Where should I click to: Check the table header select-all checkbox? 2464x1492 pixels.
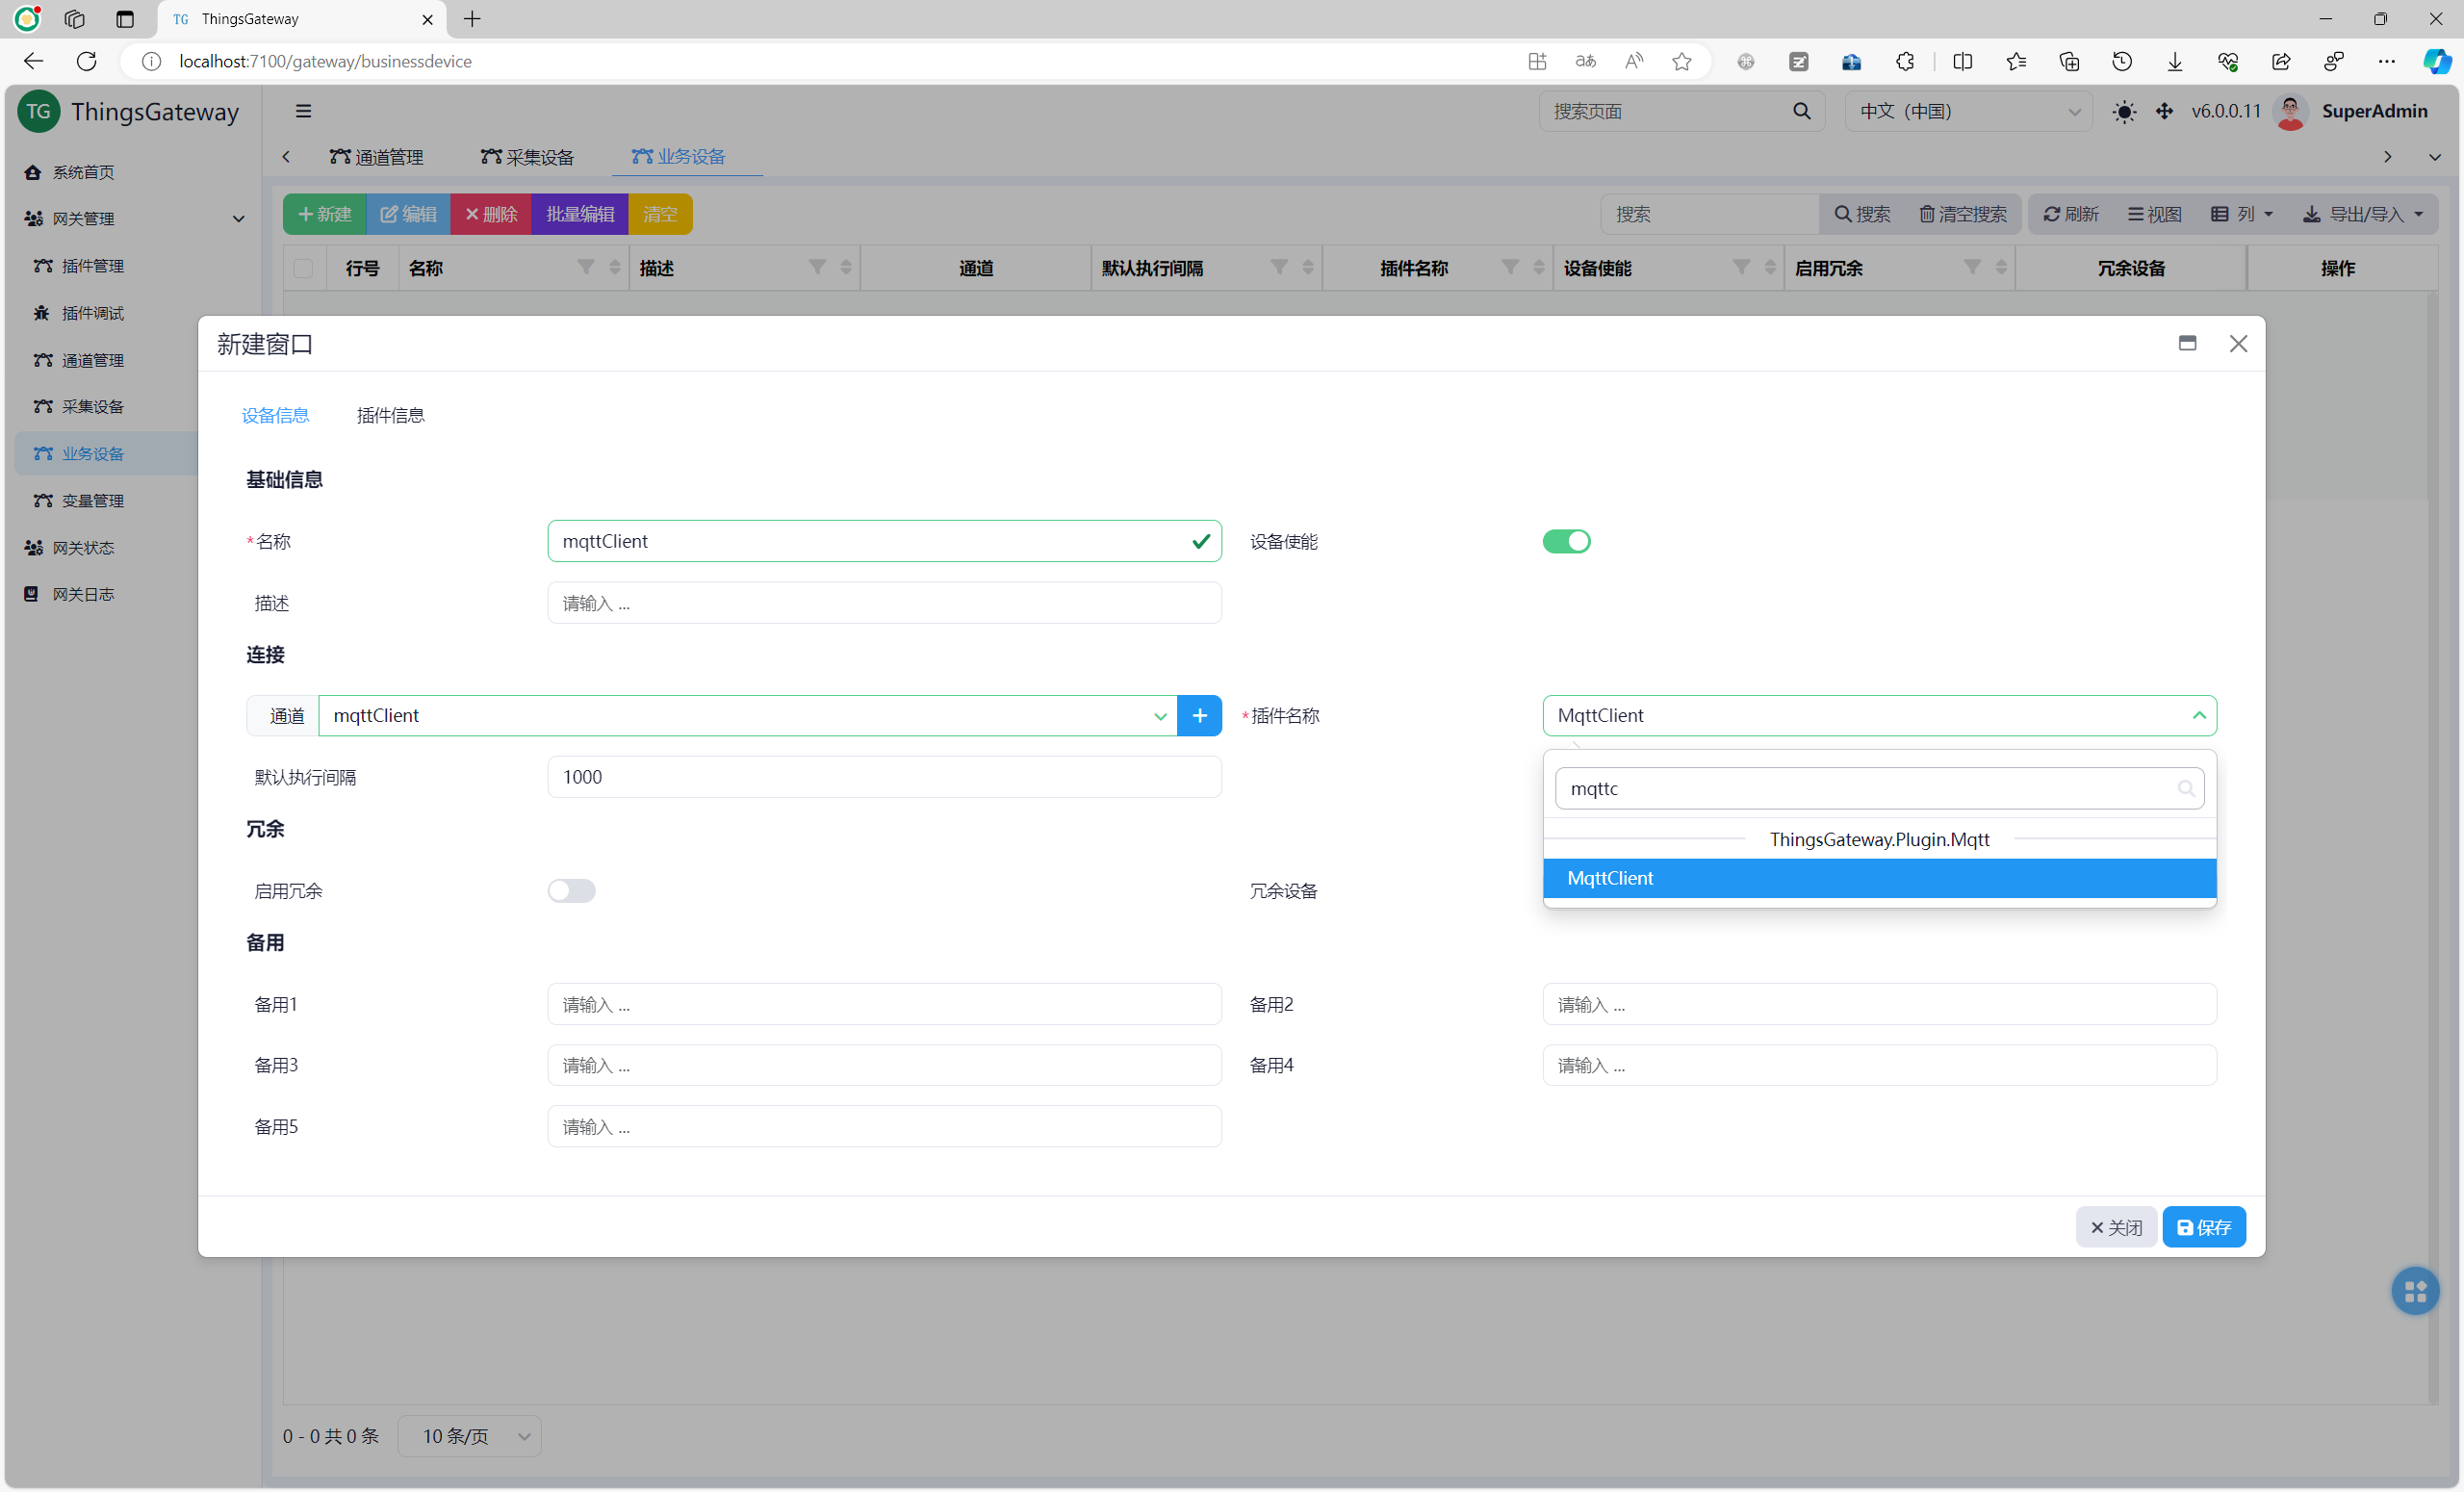(x=303, y=268)
